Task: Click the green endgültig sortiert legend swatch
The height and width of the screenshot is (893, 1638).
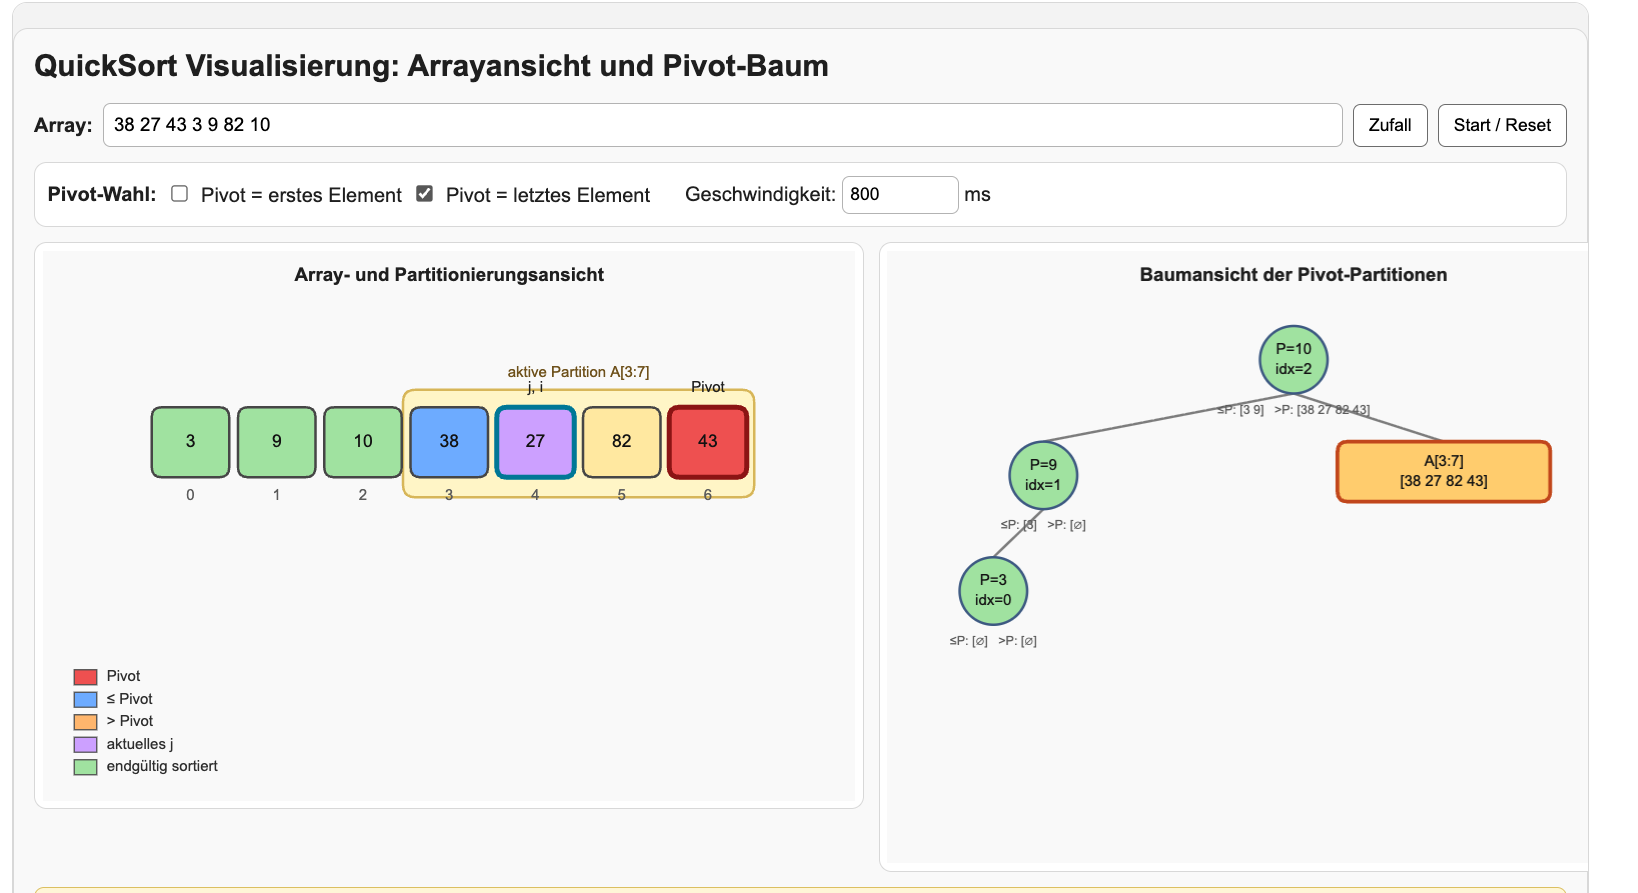Action: pos(85,767)
